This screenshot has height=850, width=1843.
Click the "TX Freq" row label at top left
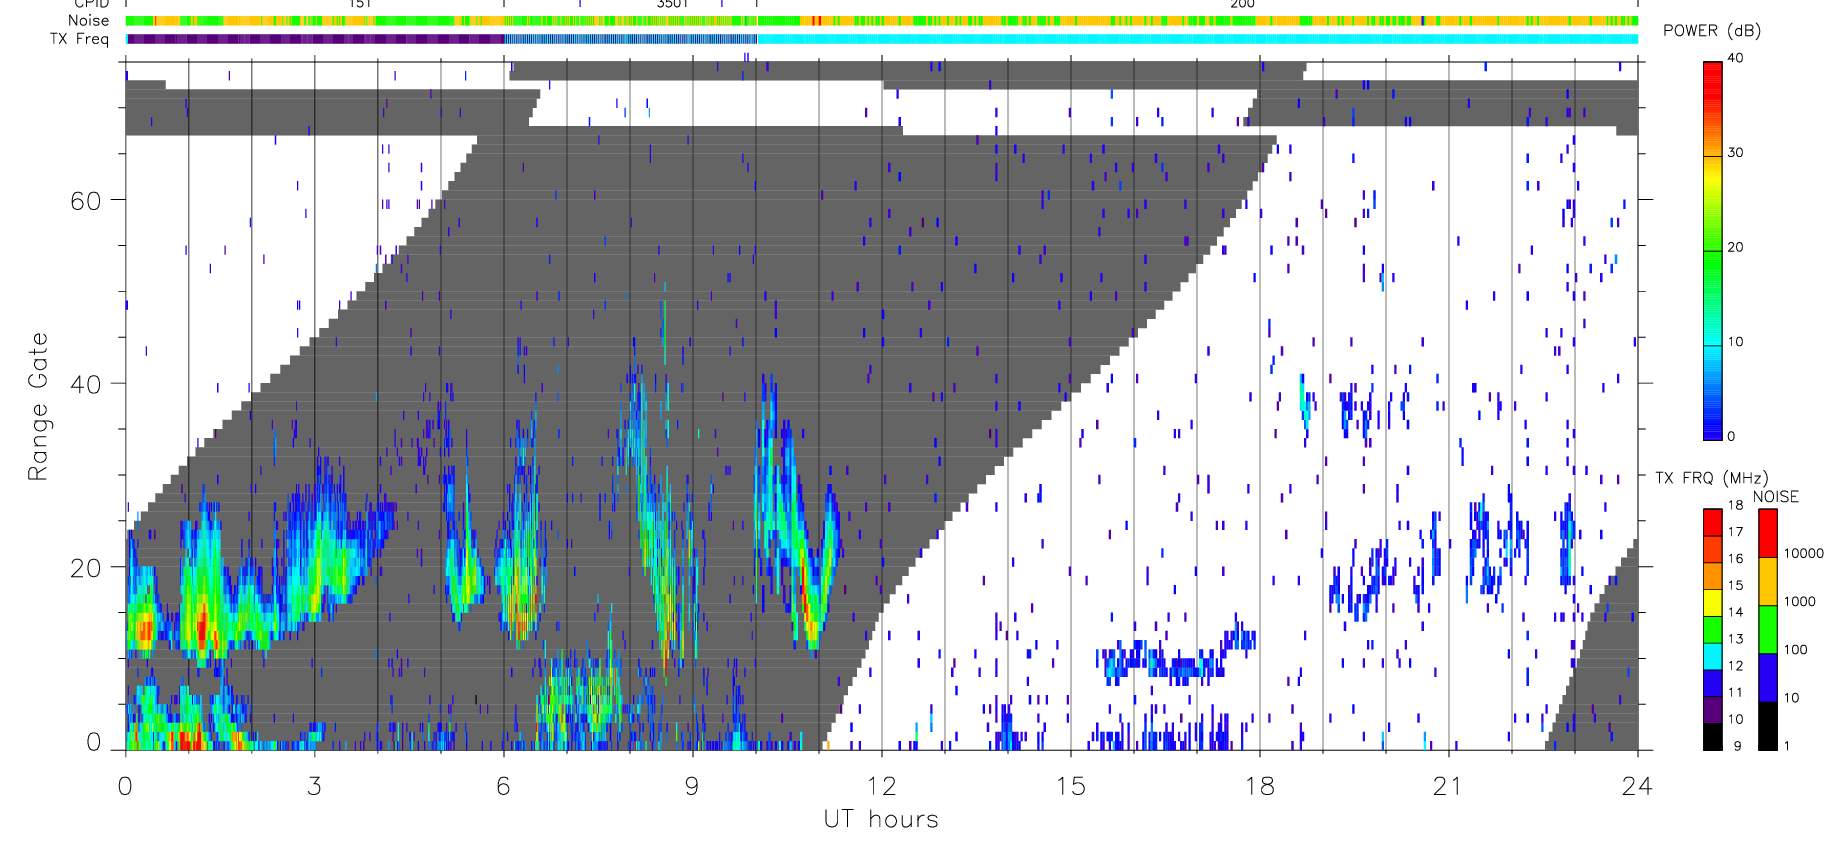(x=79, y=39)
